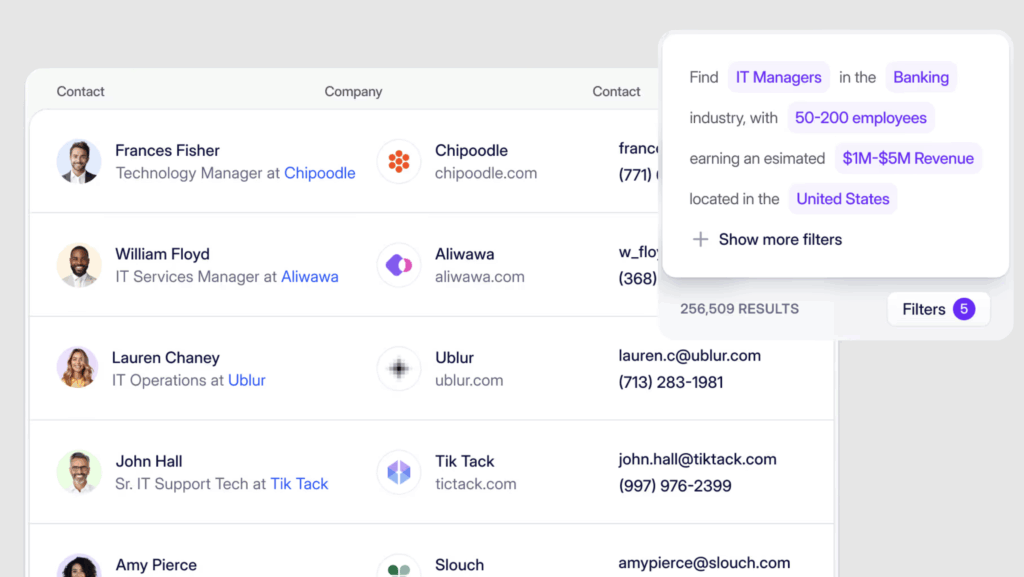Select the $1M-$5M Revenue filter chip

pyautogui.click(x=908, y=158)
